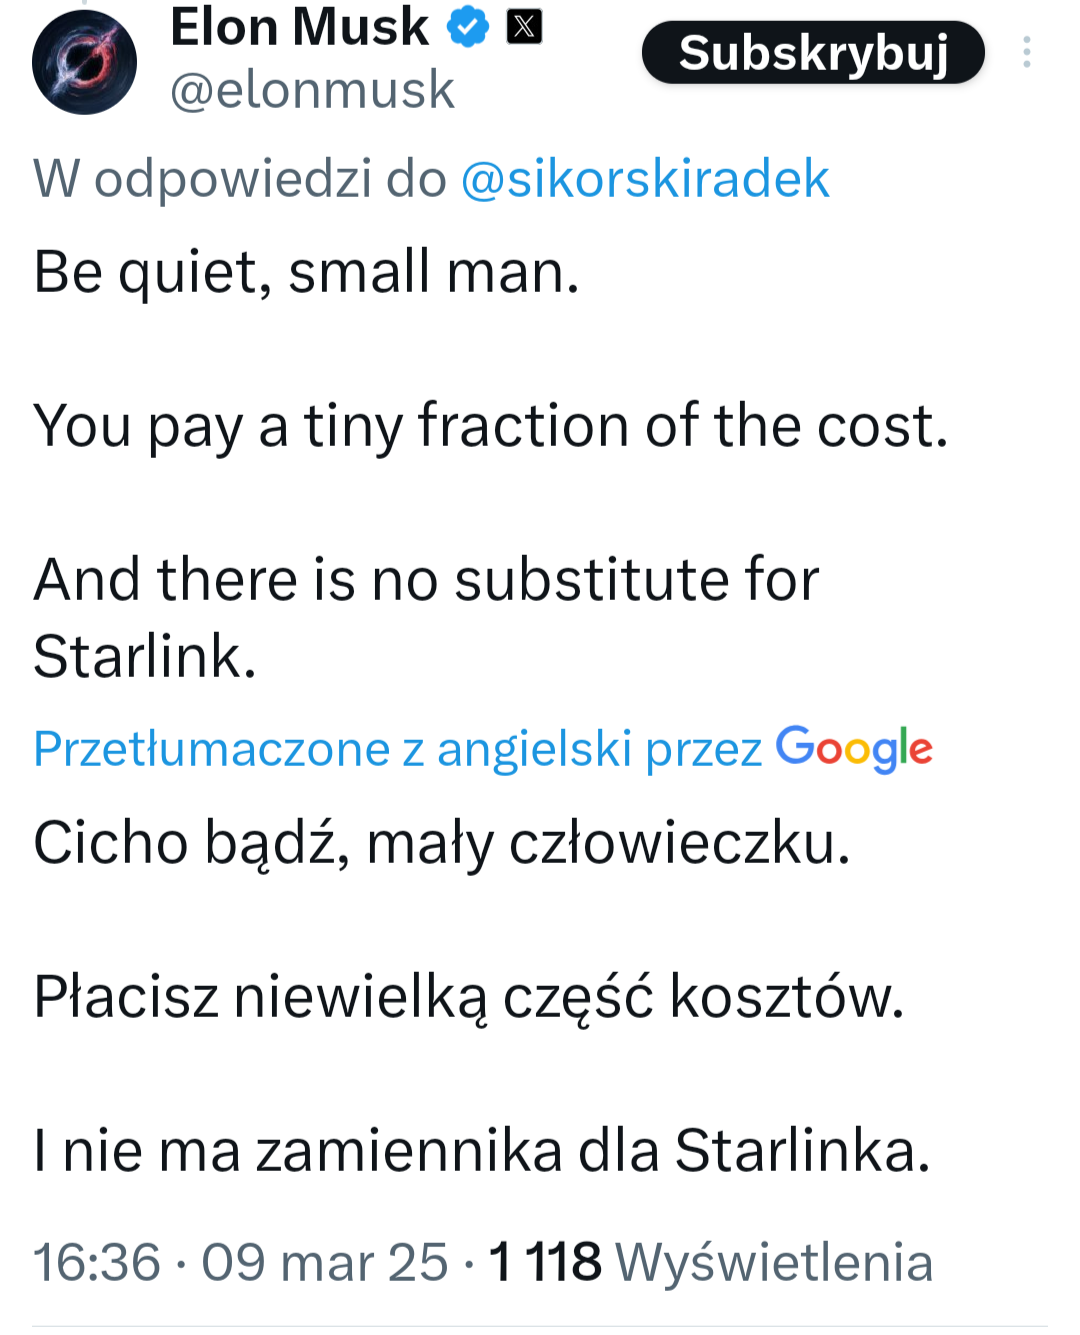Click "Przetłumaczone z angielski przez" translation link
This screenshot has width=1080, height=1335.
click(397, 749)
